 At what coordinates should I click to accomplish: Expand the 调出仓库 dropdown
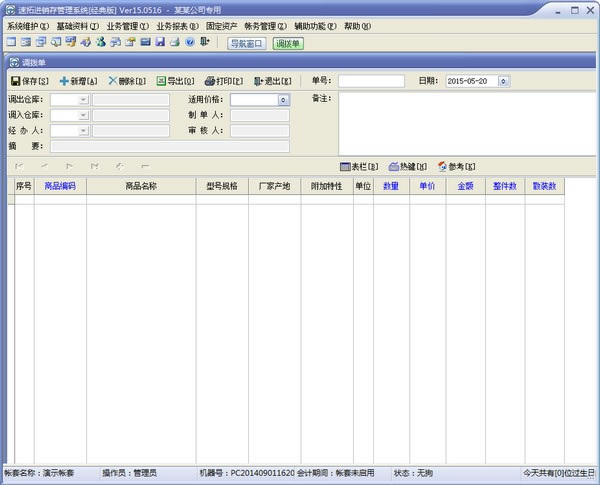click(83, 100)
